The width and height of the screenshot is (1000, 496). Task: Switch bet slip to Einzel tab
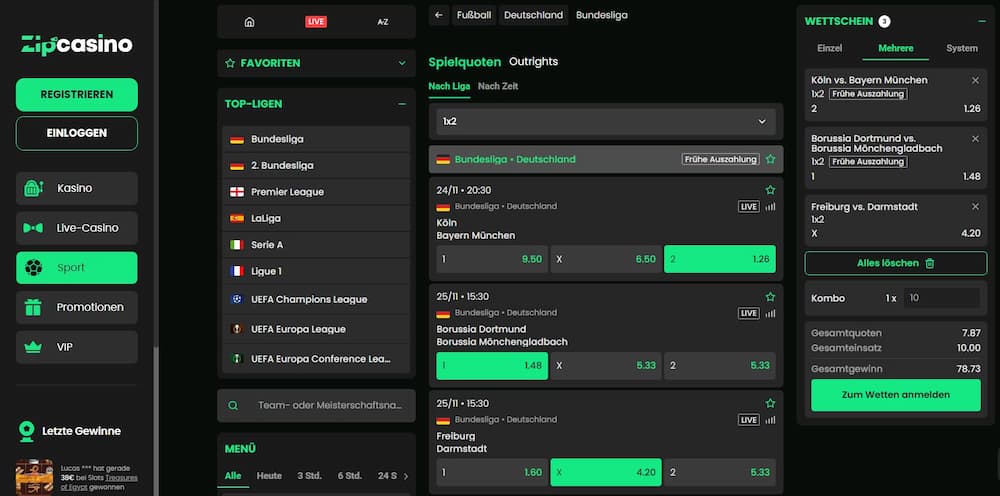(x=830, y=48)
